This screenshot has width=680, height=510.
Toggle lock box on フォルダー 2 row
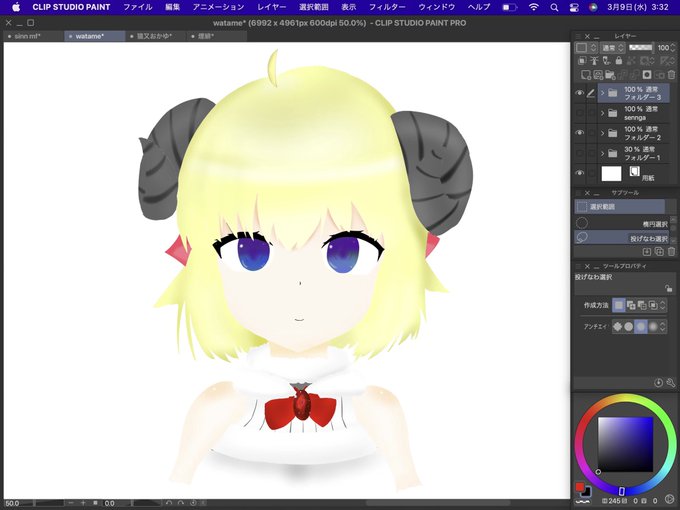(x=591, y=133)
